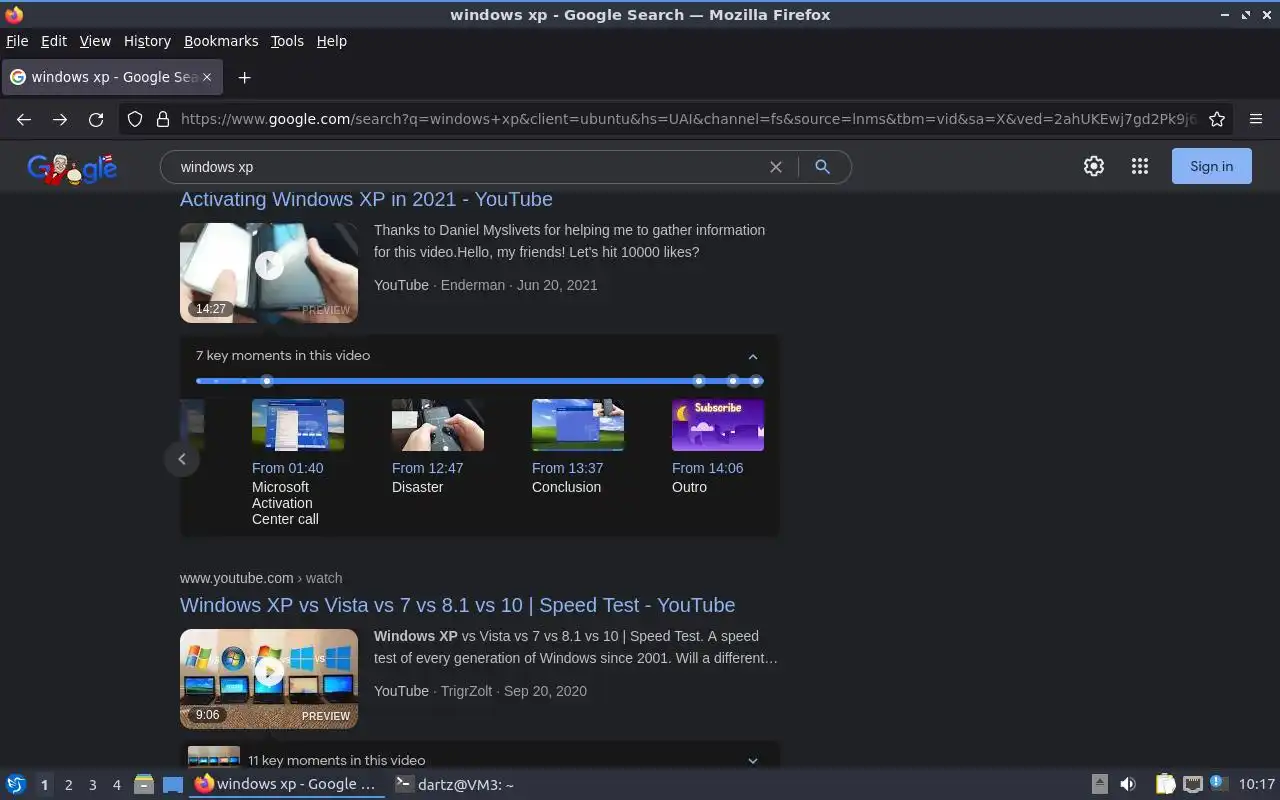This screenshot has width=1280, height=800.
Task: Jump to key moment From 12:47
Action: pyautogui.click(x=427, y=468)
